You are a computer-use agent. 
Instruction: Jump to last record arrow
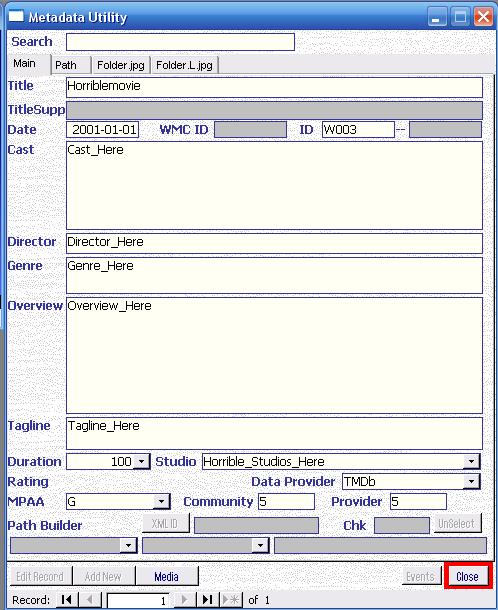[x=208, y=599]
